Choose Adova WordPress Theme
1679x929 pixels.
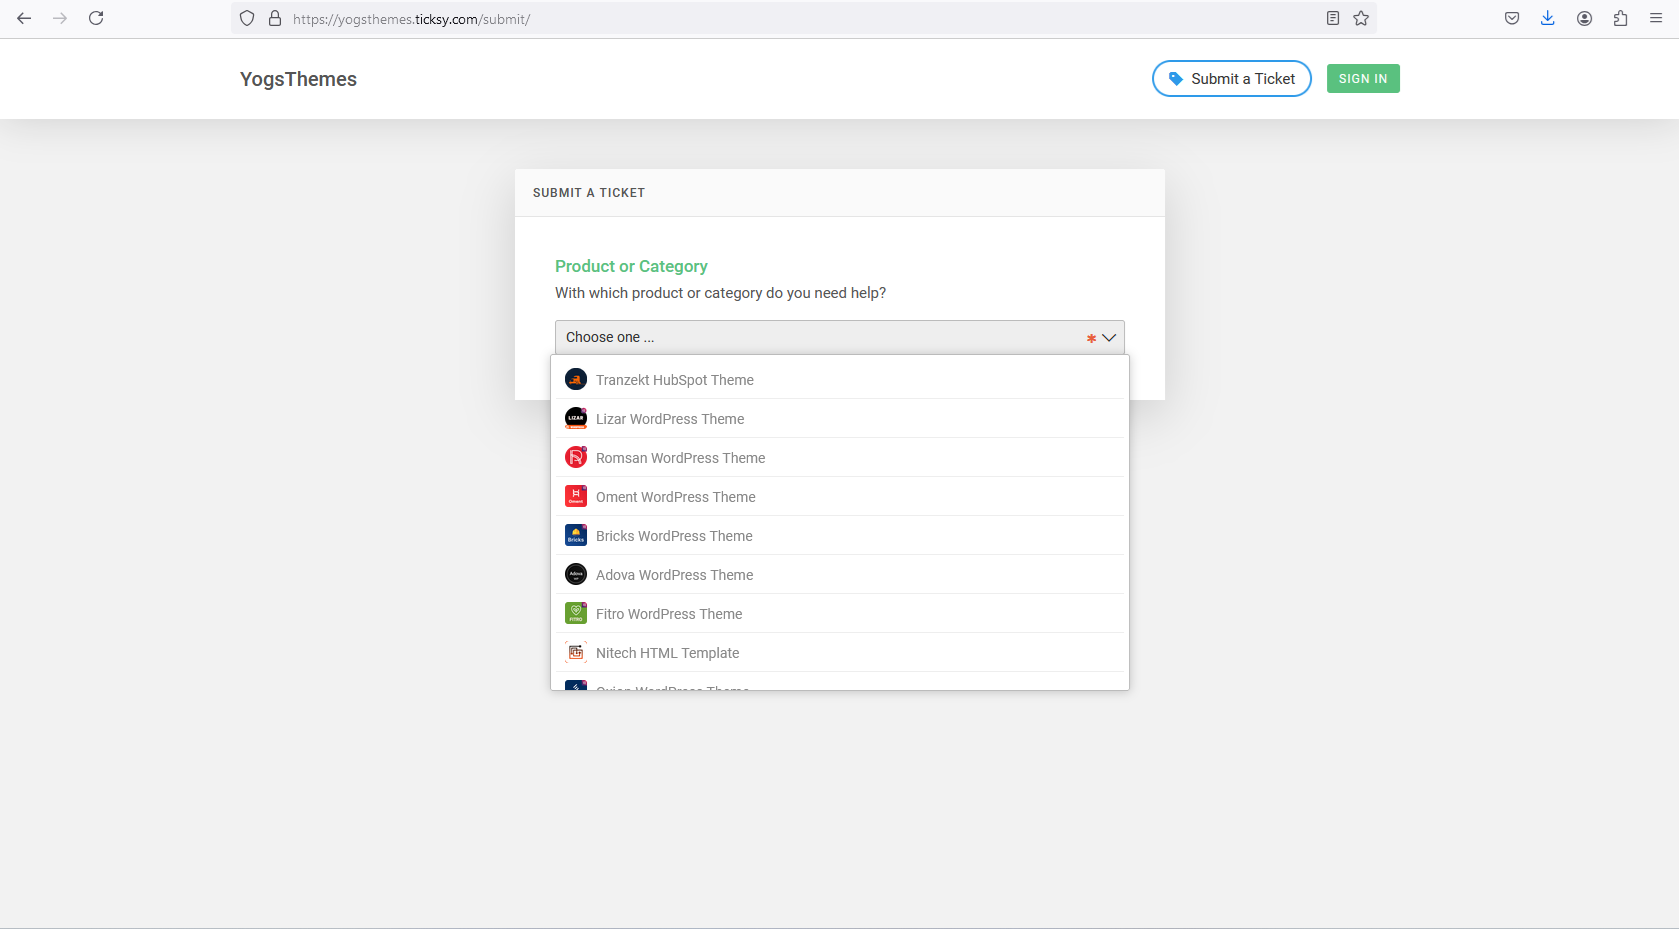pos(840,575)
